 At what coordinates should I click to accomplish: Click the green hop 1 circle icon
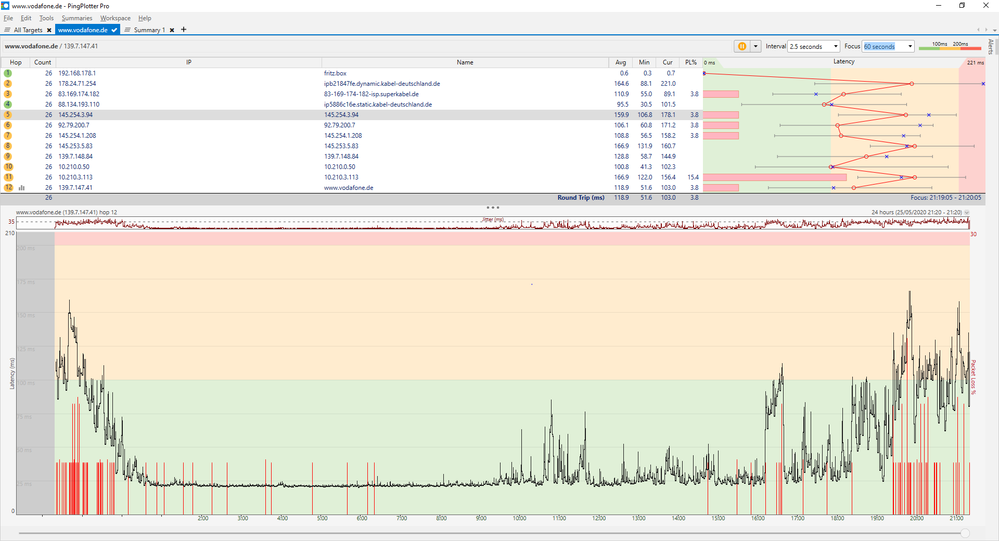[x=7, y=73]
